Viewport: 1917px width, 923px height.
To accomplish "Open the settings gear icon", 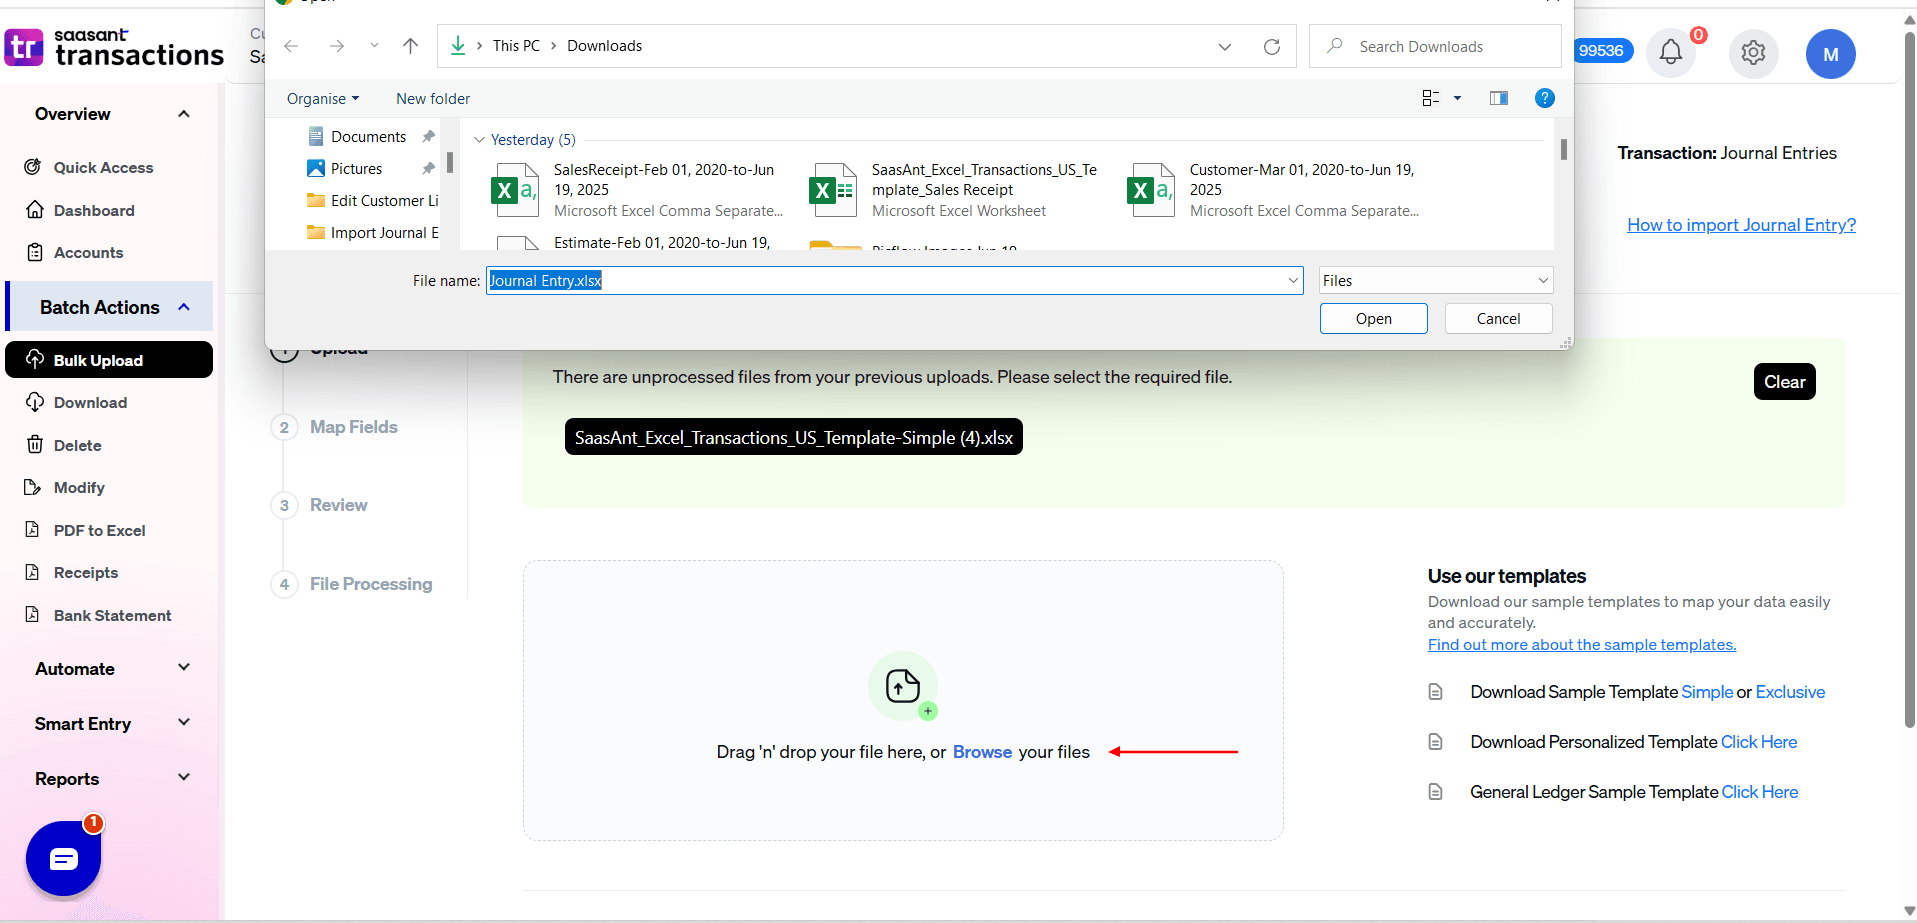I will [x=1753, y=52].
